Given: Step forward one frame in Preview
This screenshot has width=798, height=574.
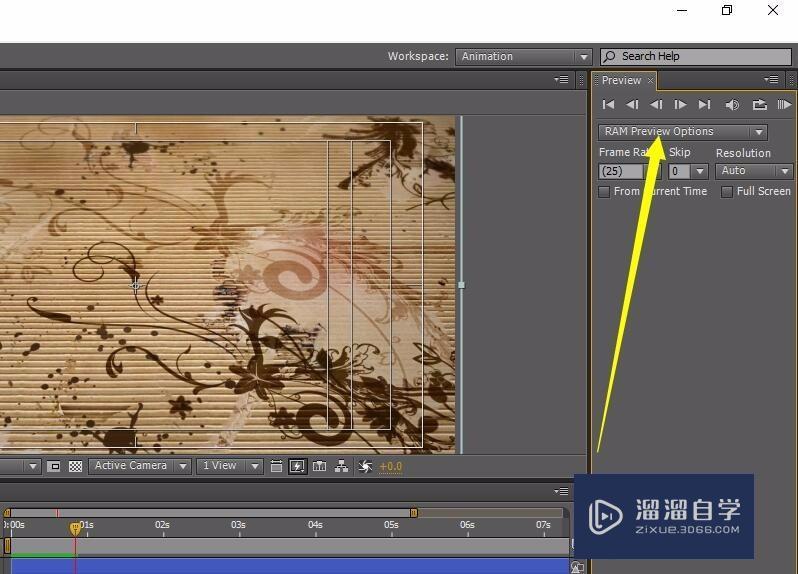Looking at the screenshot, I should [680, 104].
